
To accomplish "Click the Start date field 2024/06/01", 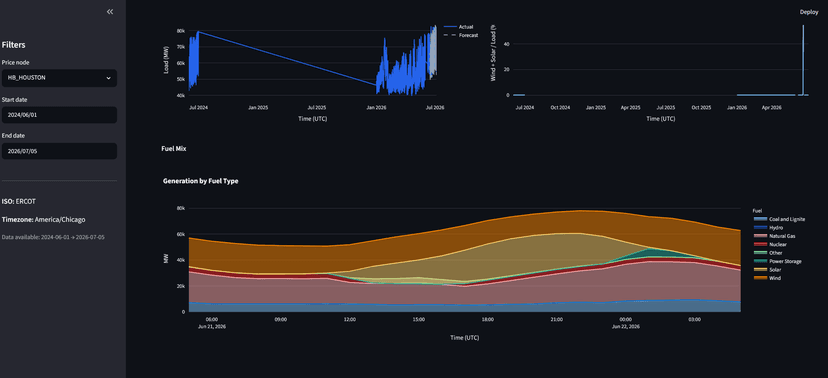I will [x=59, y=115].
